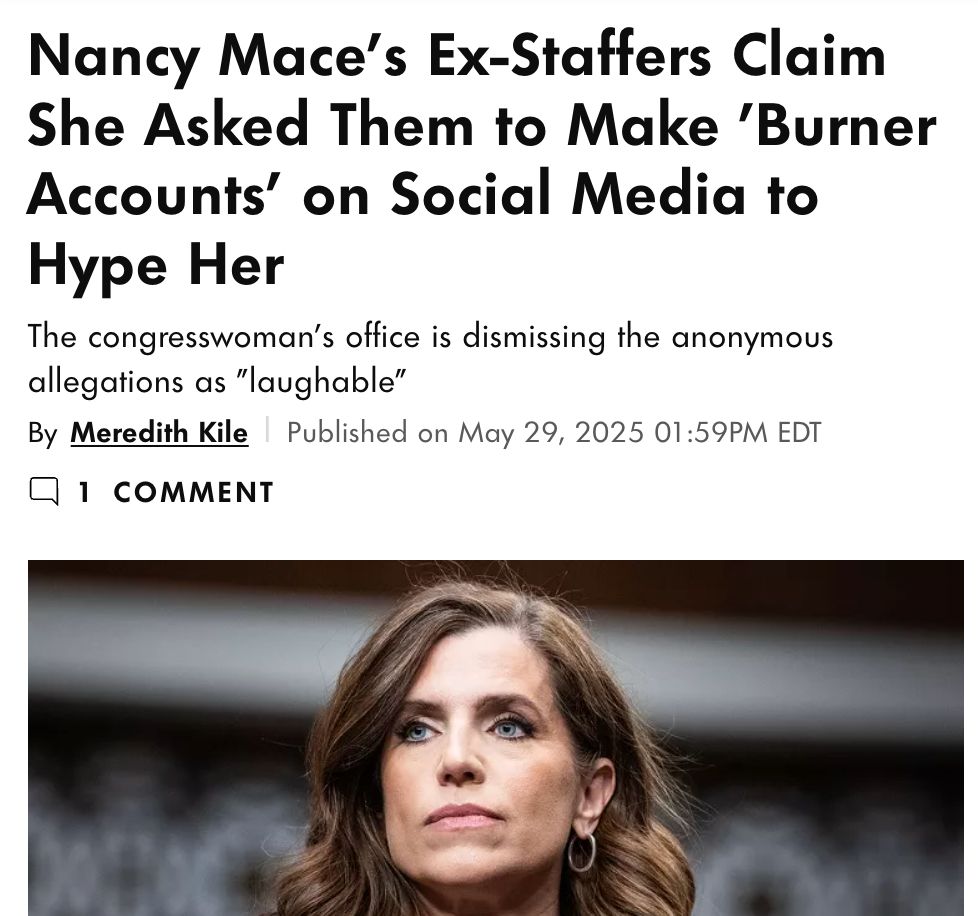Open author Meredith Kile's profile link
This screenshot has width=978, height=916.
159,432
